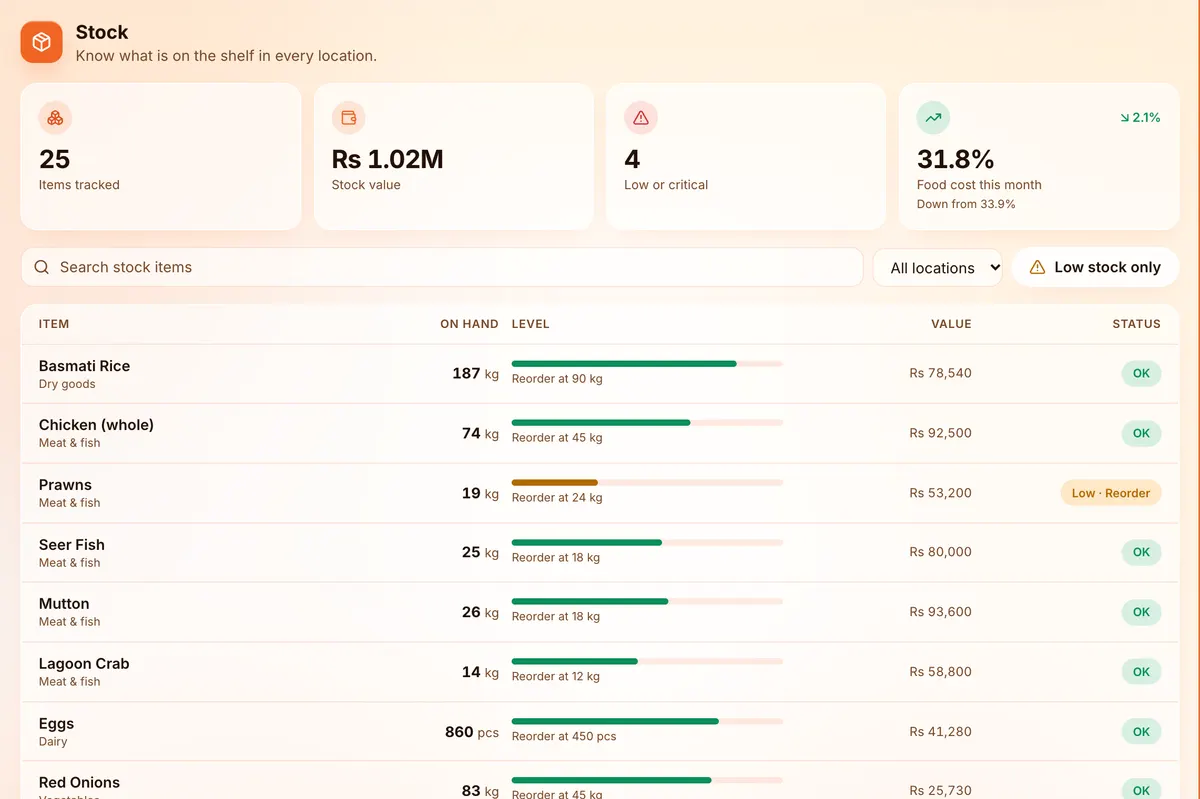Select the Mutton item name

[64, 604]
